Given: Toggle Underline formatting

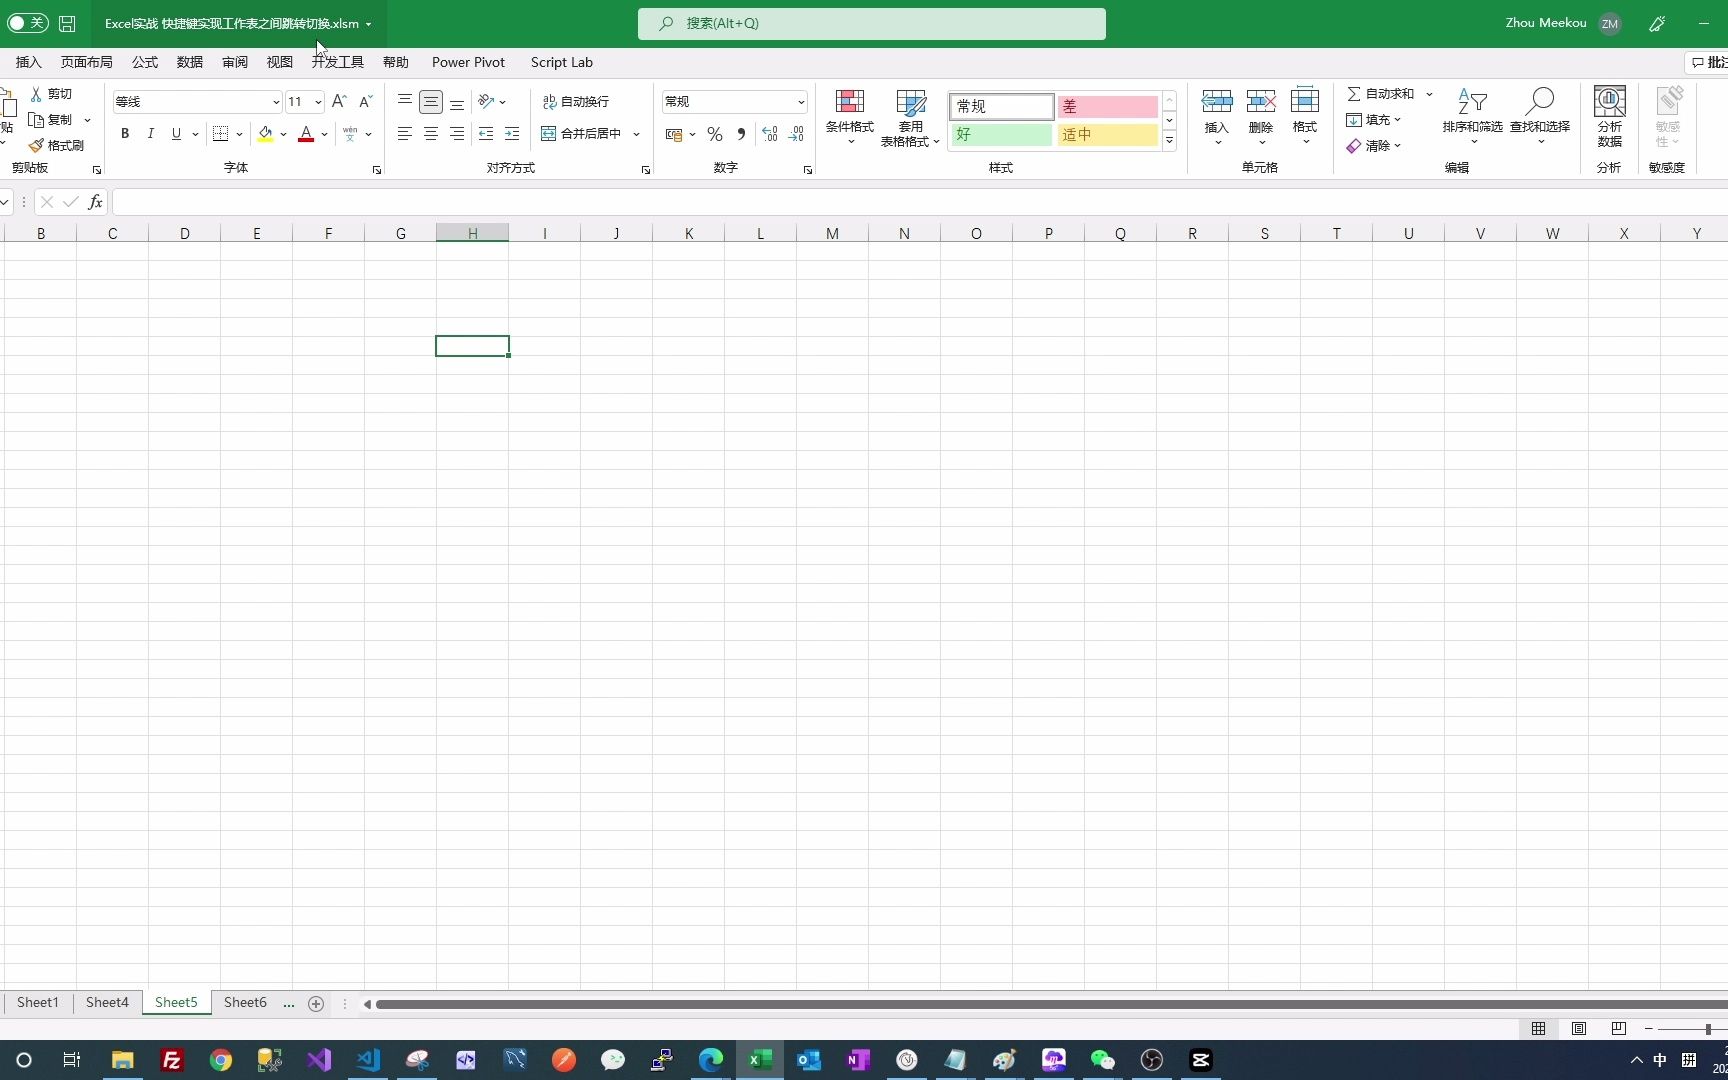Looking at the screenshot, I should pos(176,134).
